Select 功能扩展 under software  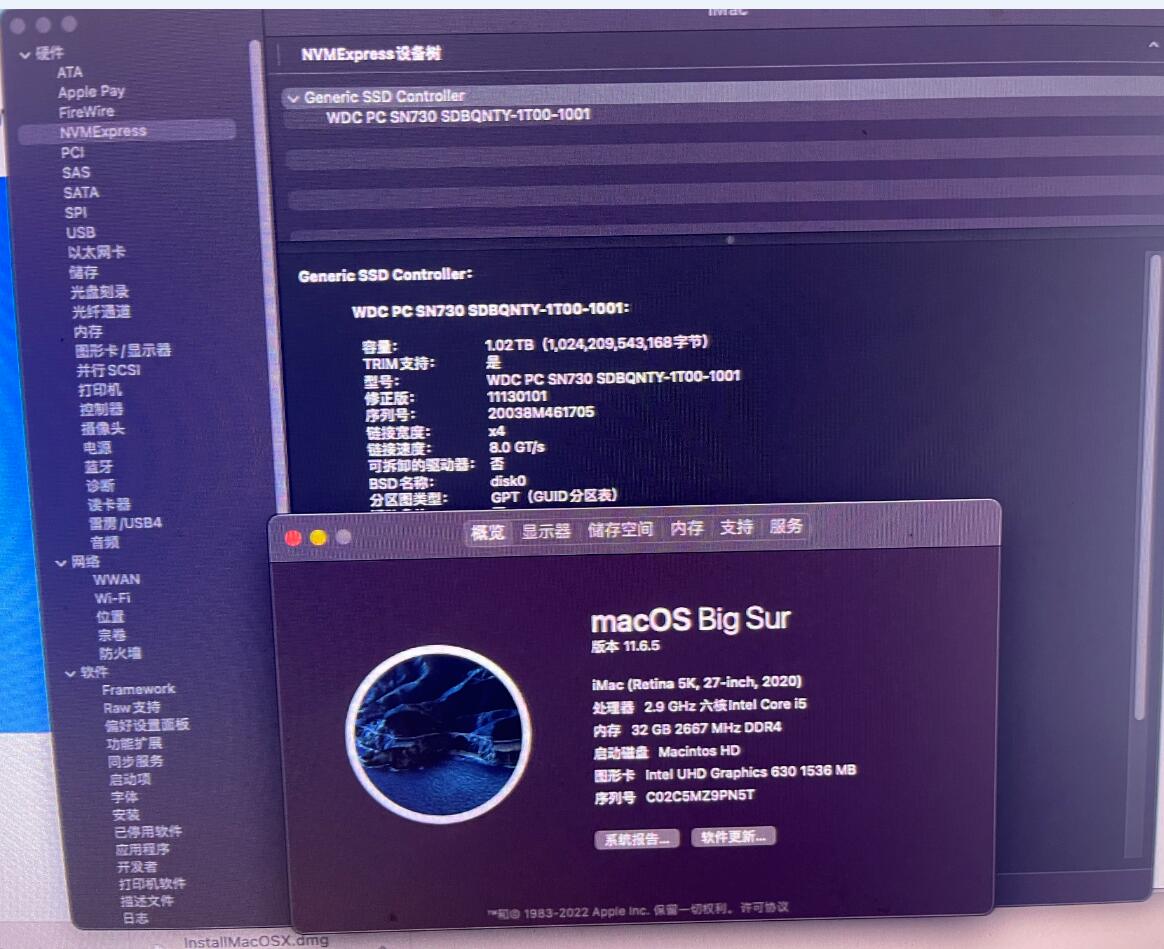134,744
